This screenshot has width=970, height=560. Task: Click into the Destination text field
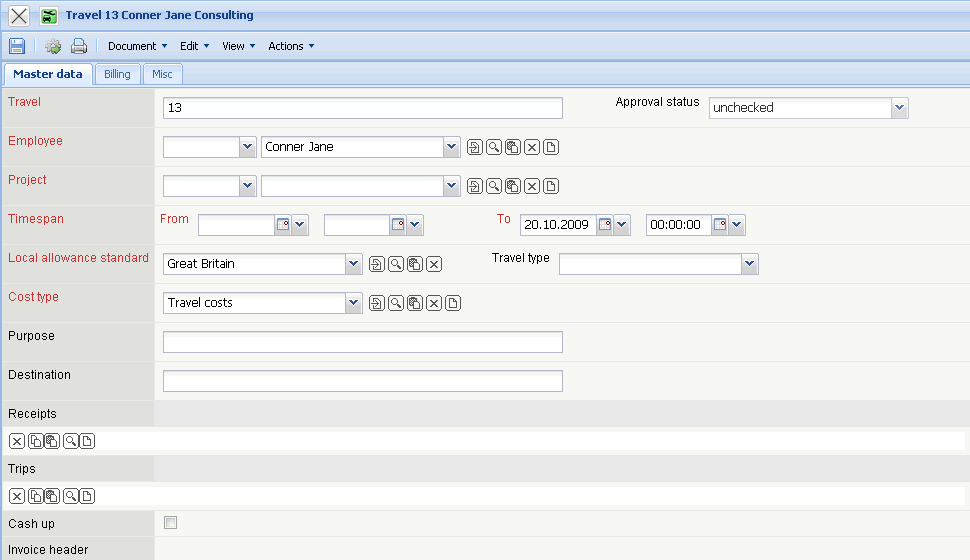(x=362, y=381)
